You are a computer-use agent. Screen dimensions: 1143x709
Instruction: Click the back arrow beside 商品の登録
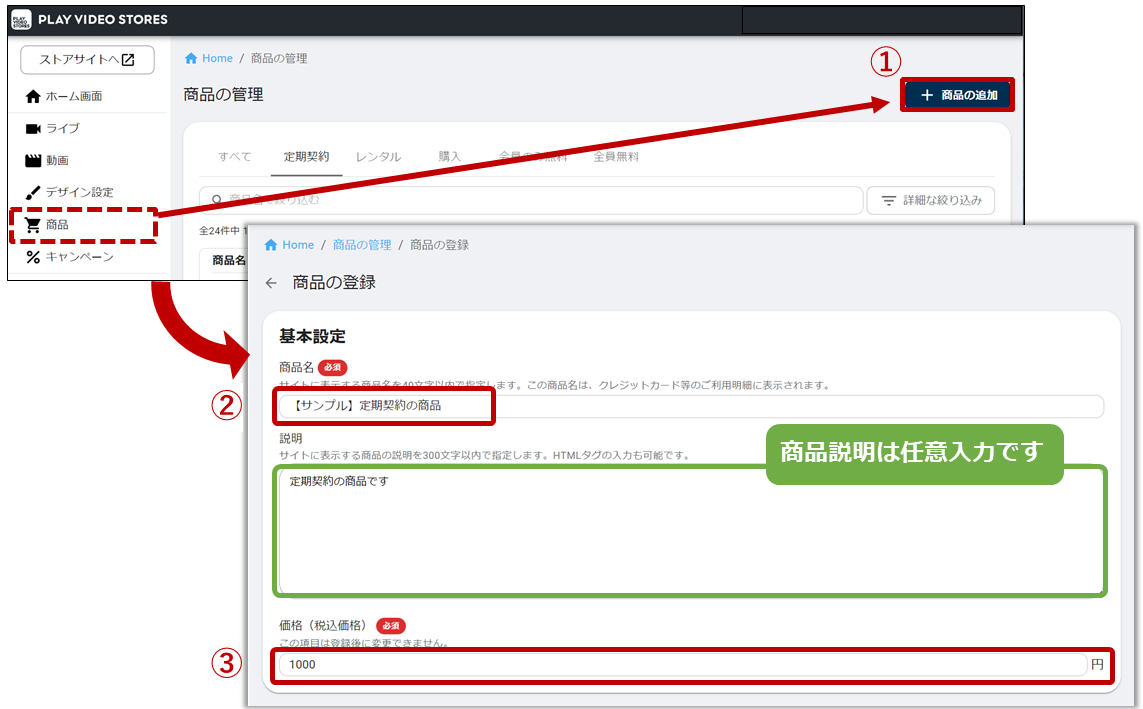(271, 283)
